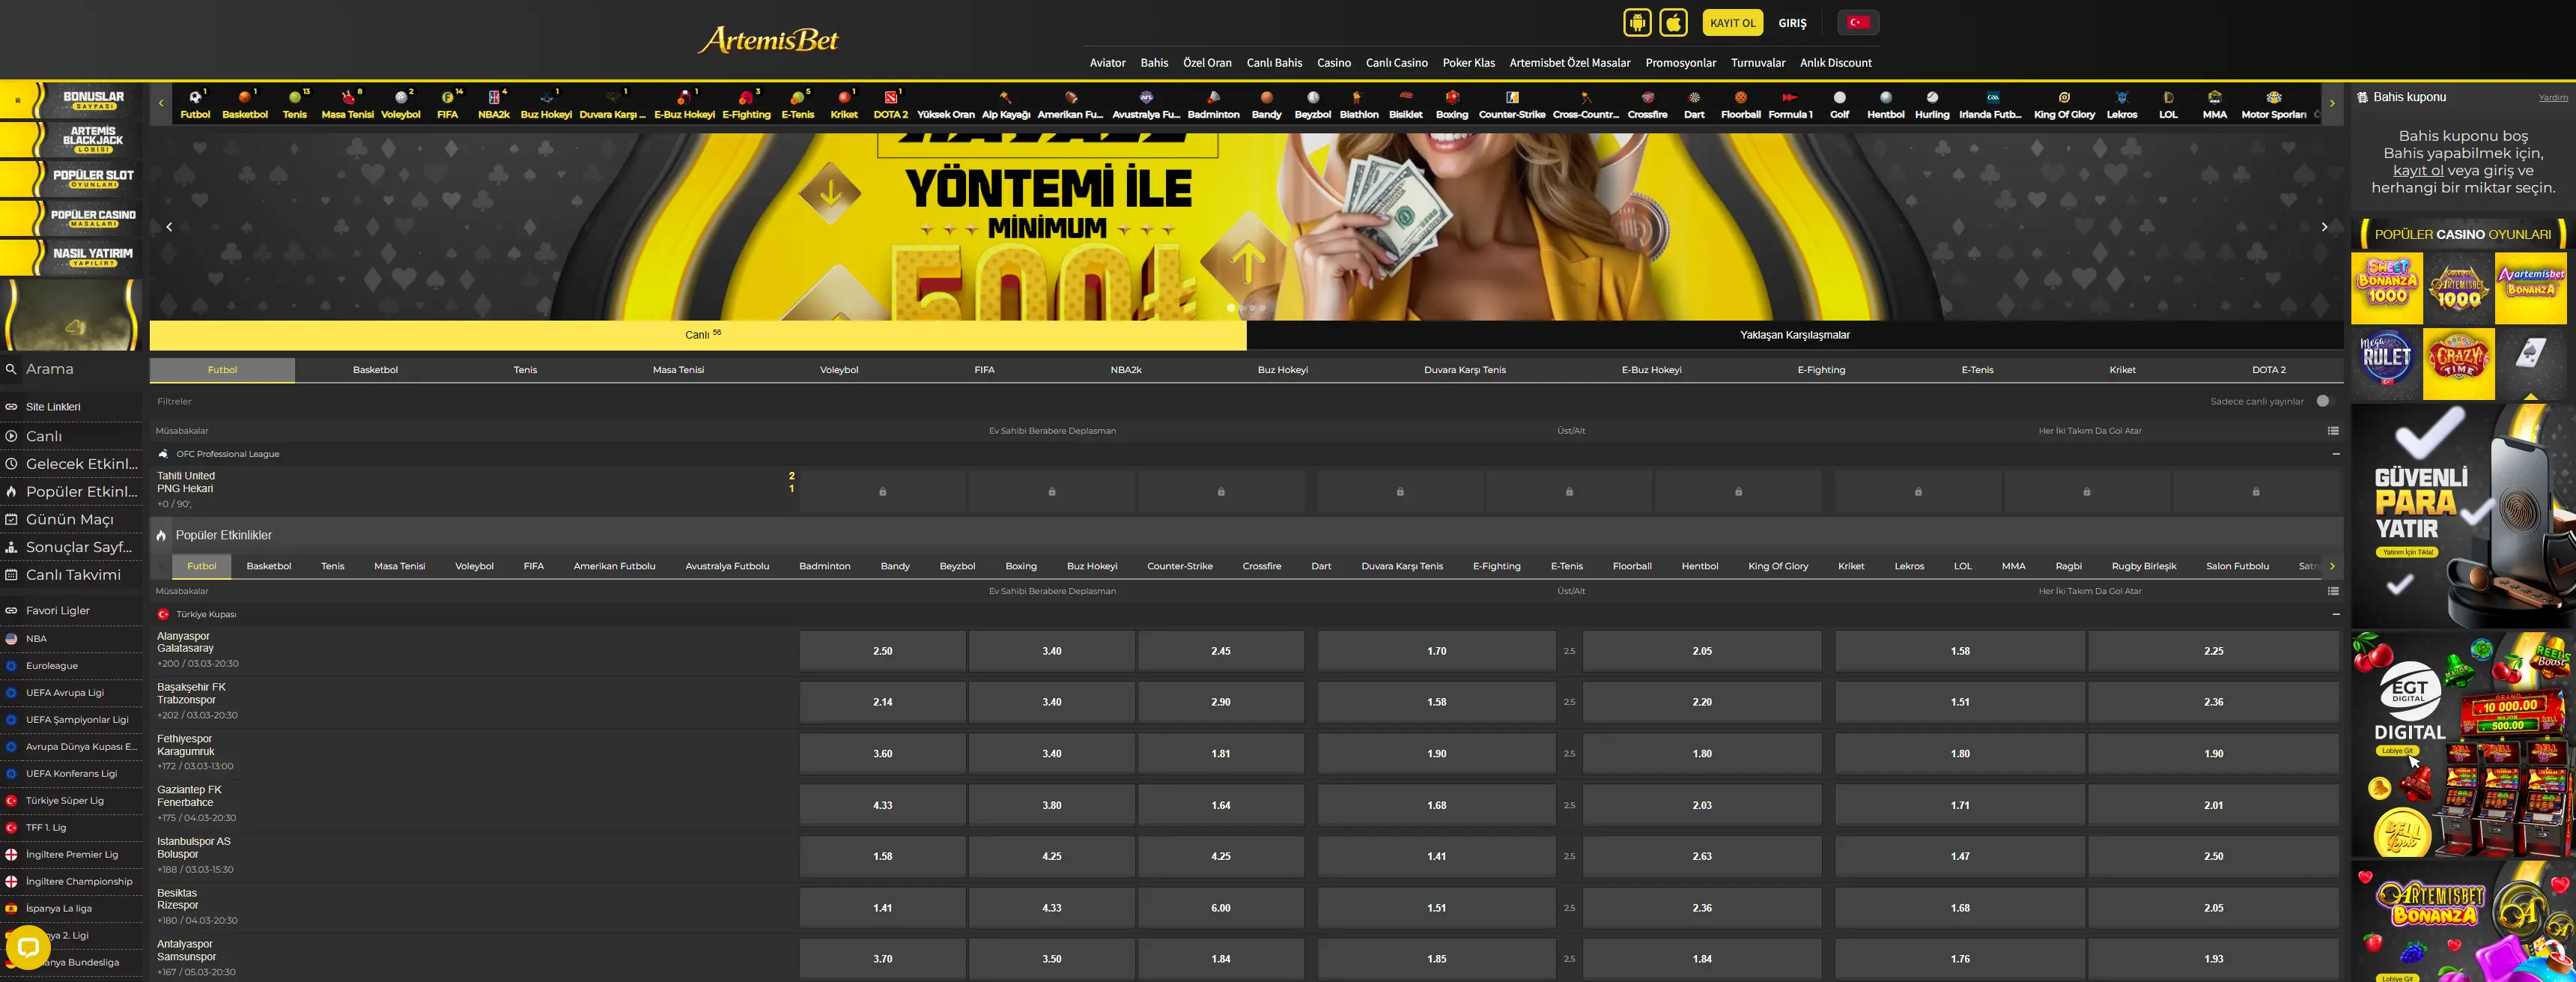Click the Android app download icon
This screenshot has height=982, width=2576.
point(1637,22)
